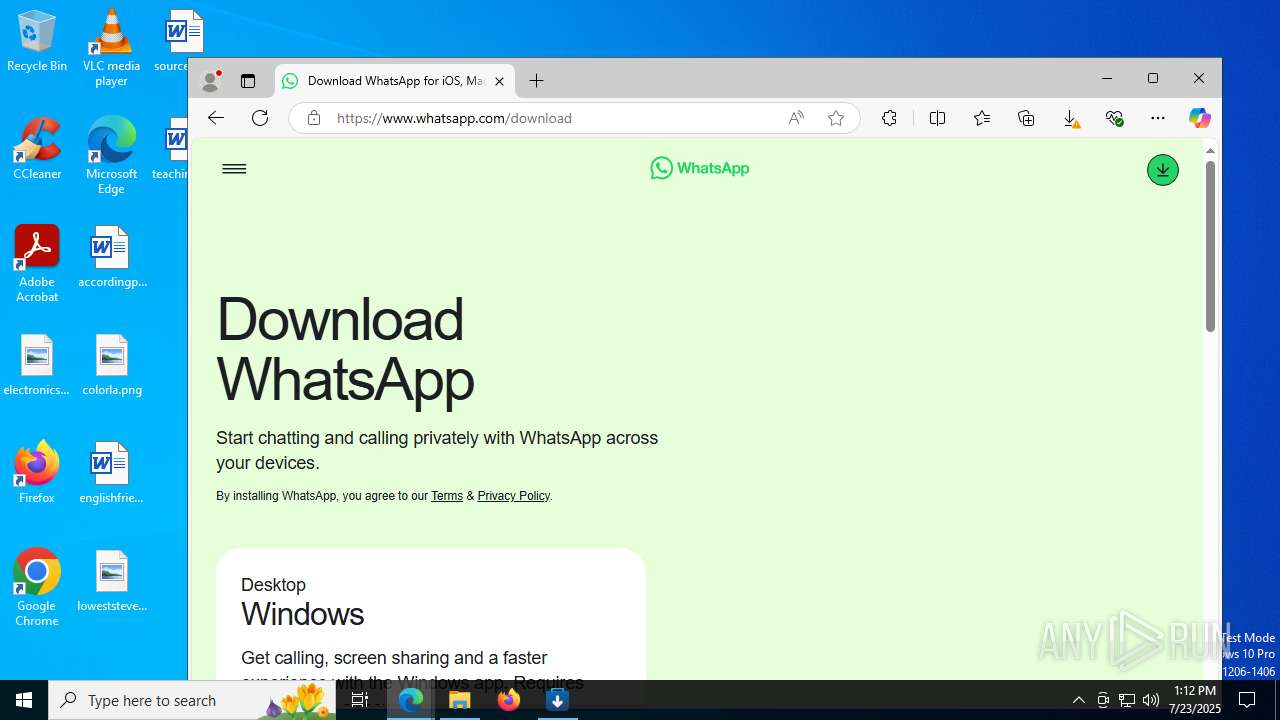Select Firefox desktop shortcut
Image resolution: width=1280 pixels, height=720 pixels.
pyautogui.click(x=37, y=473)
